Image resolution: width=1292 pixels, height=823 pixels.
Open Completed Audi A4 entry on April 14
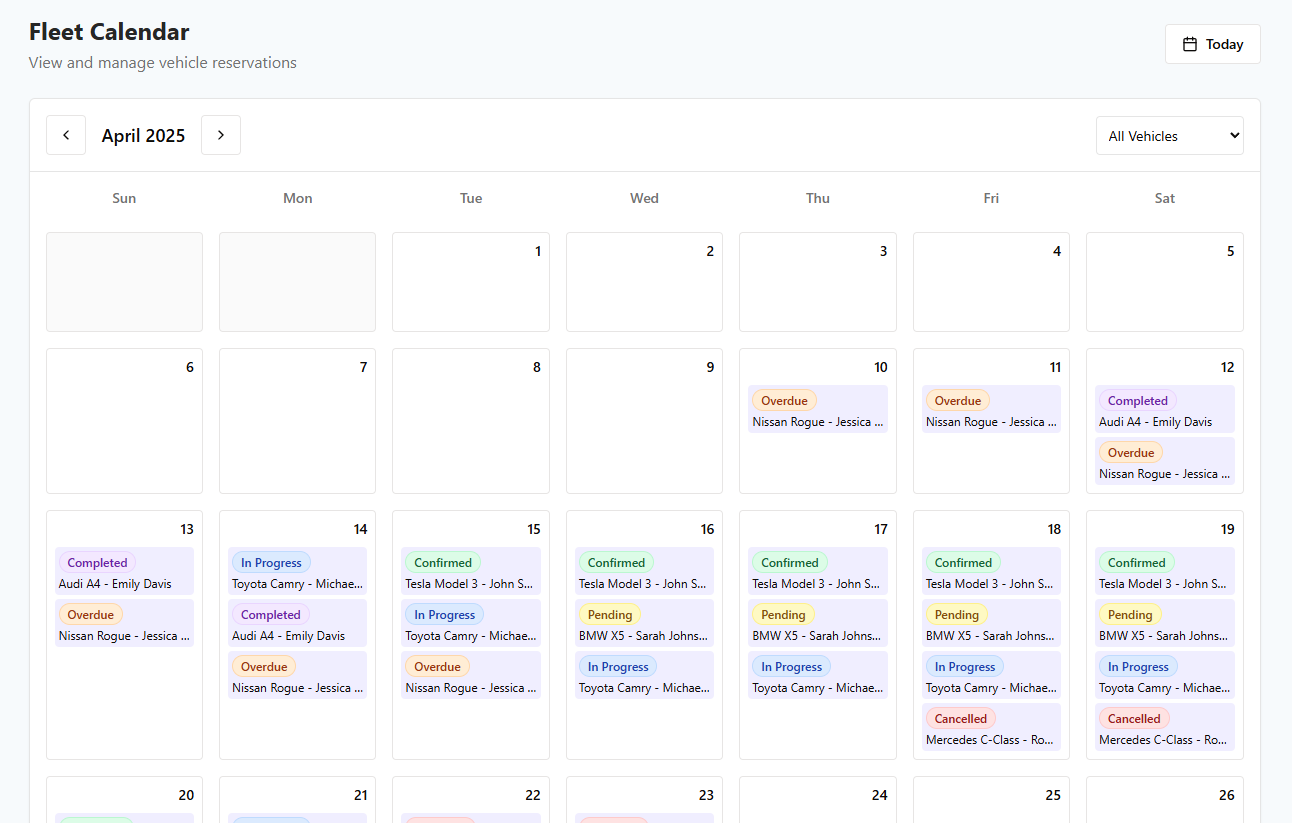click(x=298, y=625)
